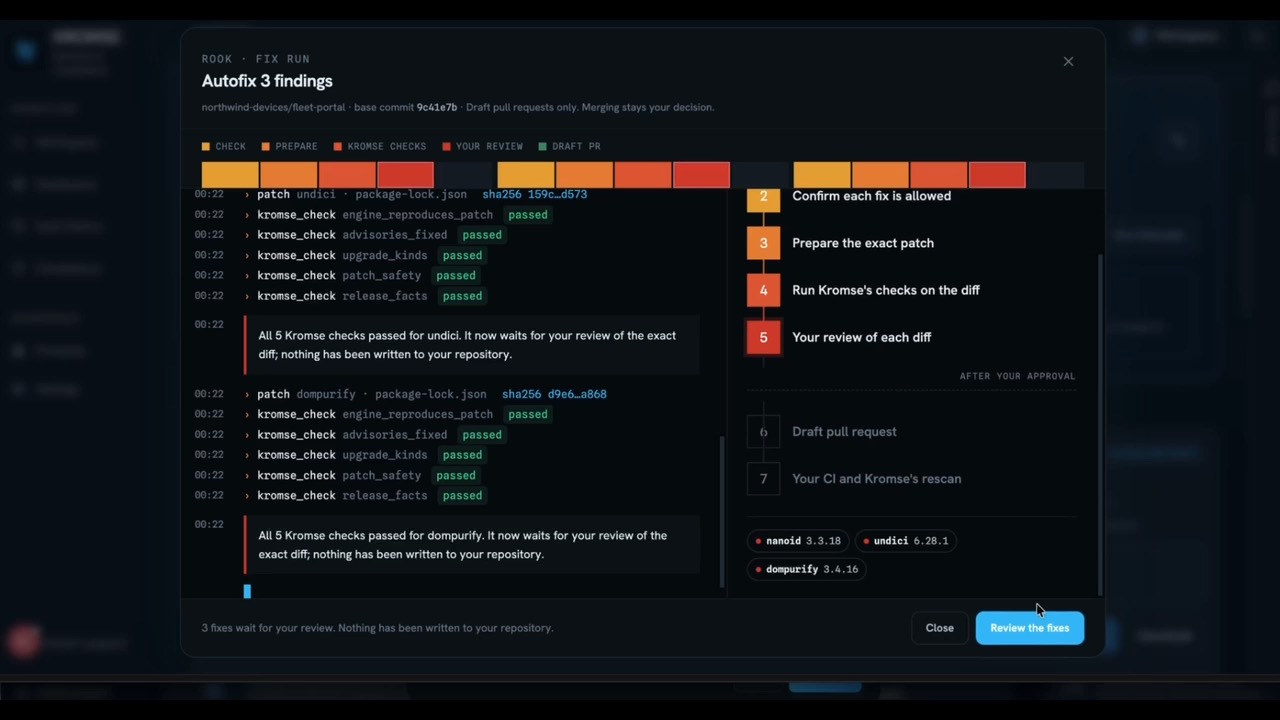Click the steps pane vertical scrollbar
The height and width of the screenshot is (720, 1280).
tap(1100, 423)
